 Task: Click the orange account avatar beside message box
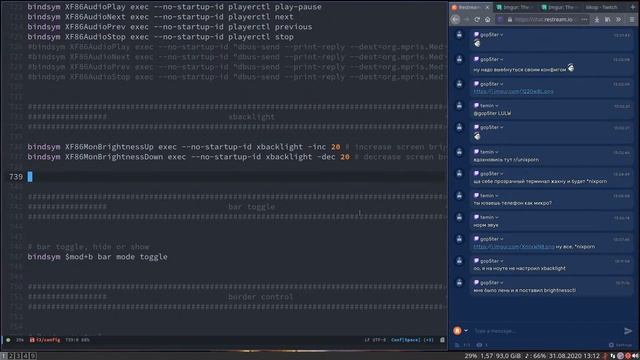(457, 331)
